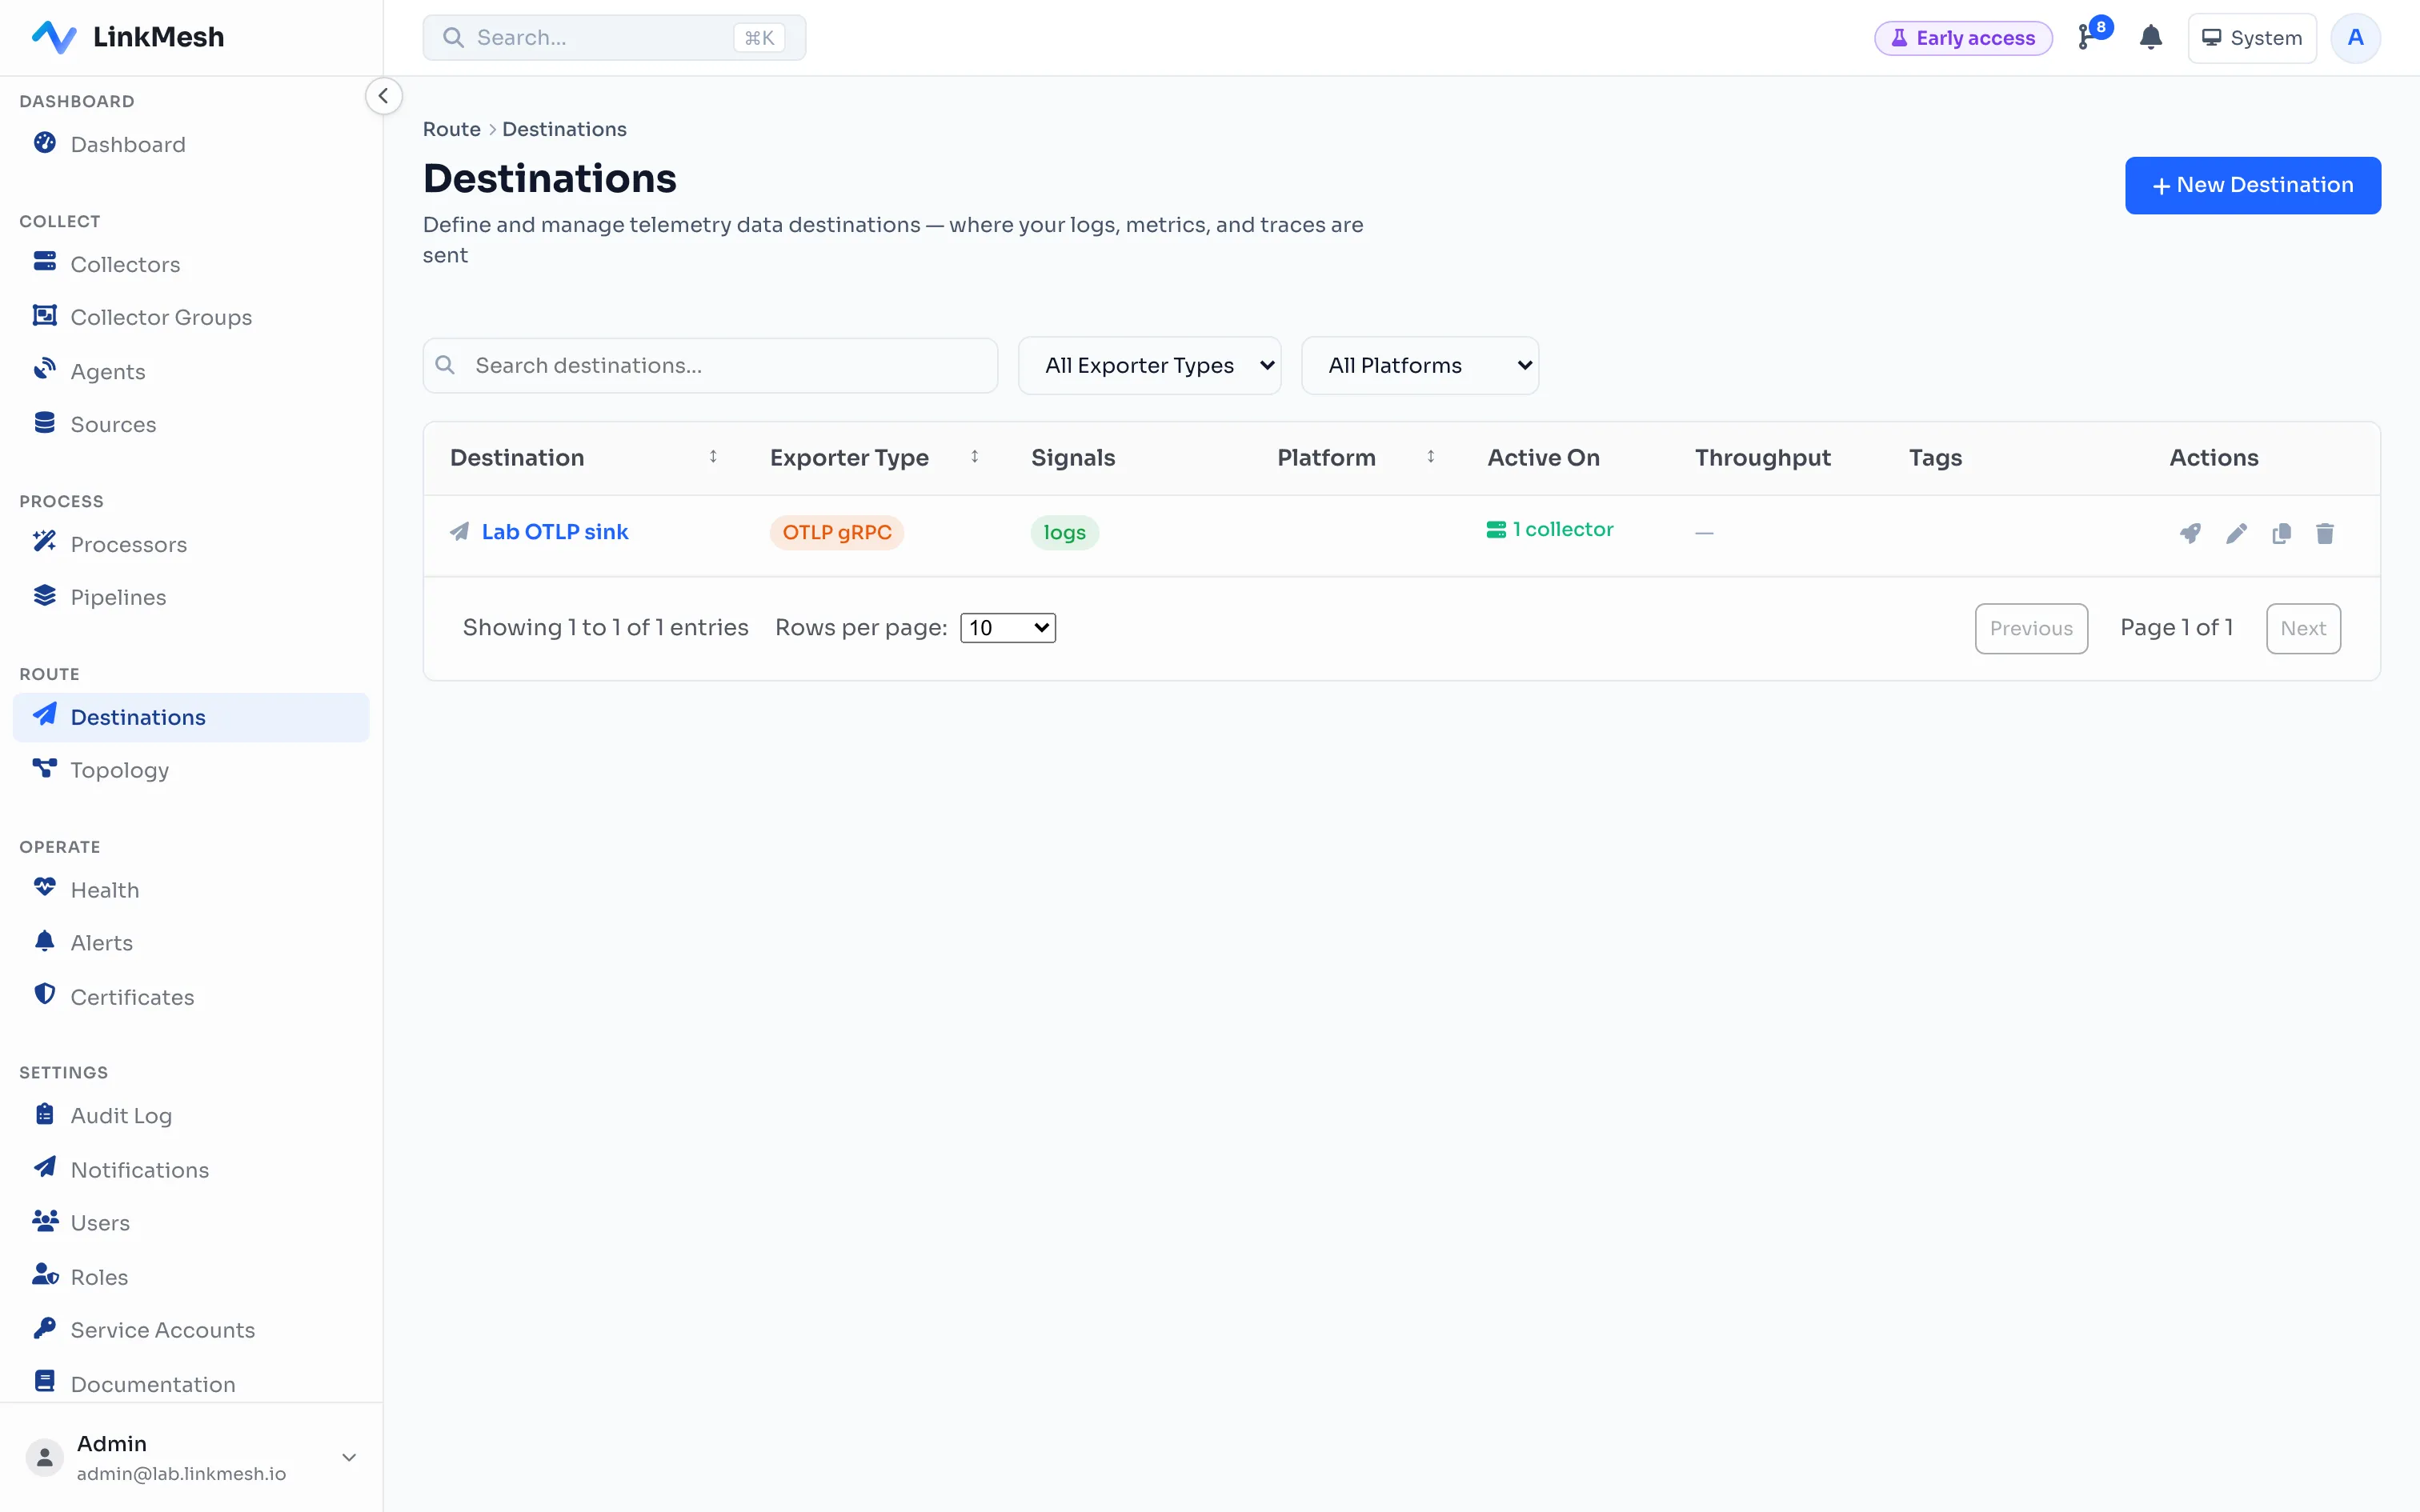Image resolution: width=2420 pixels, height=1512 pixels.
Task: Click the Notifications paper-plane icon
Action: point(45,1168)
